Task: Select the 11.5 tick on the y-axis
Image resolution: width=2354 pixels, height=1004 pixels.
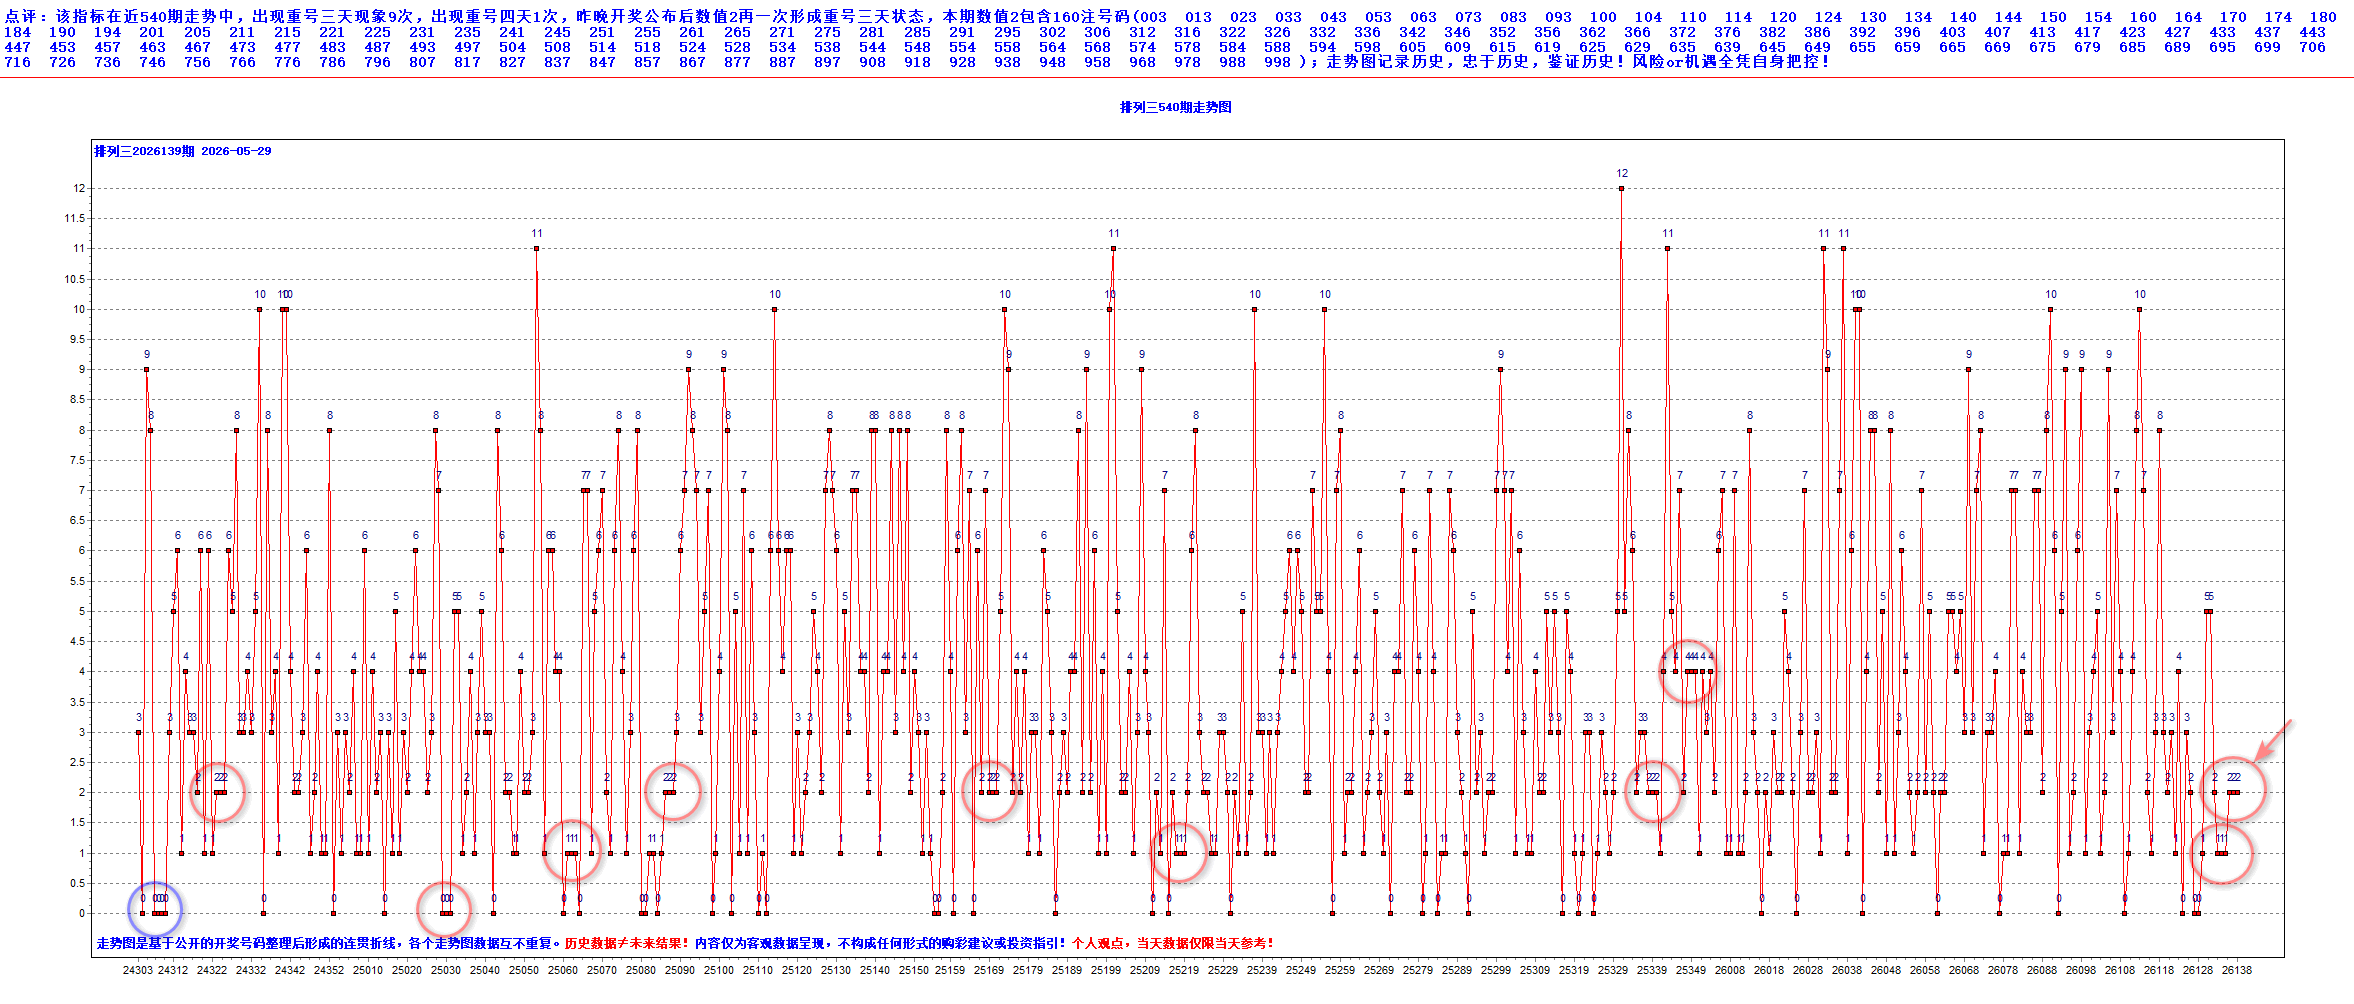Action: pos(75,218)
